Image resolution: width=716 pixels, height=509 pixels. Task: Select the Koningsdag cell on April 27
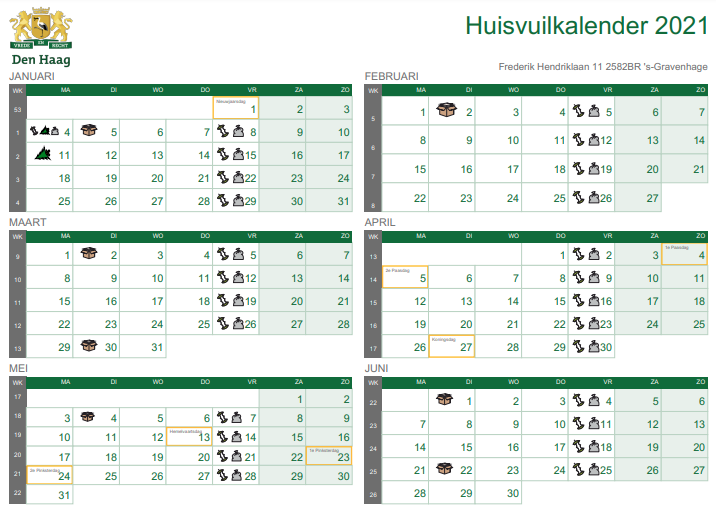452,346
